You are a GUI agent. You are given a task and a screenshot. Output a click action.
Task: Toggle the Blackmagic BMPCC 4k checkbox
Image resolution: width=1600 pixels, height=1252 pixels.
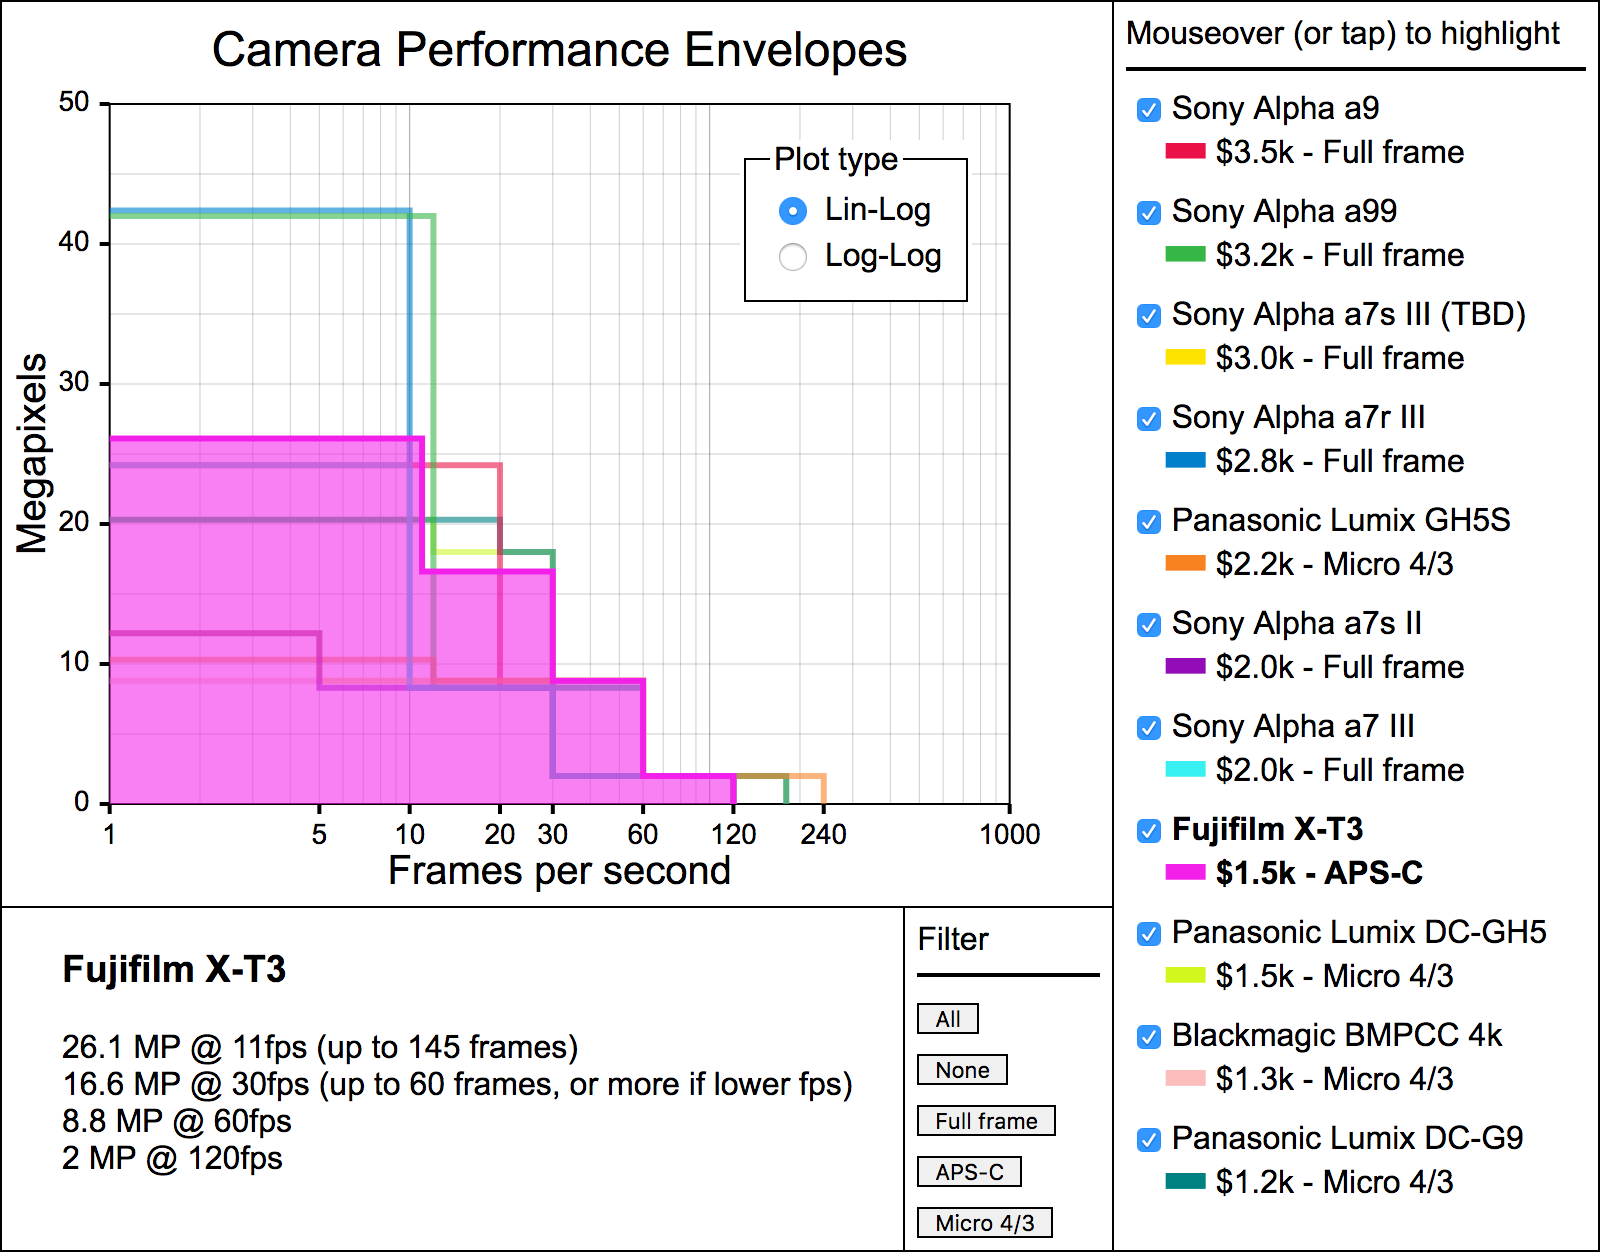1149,1036
